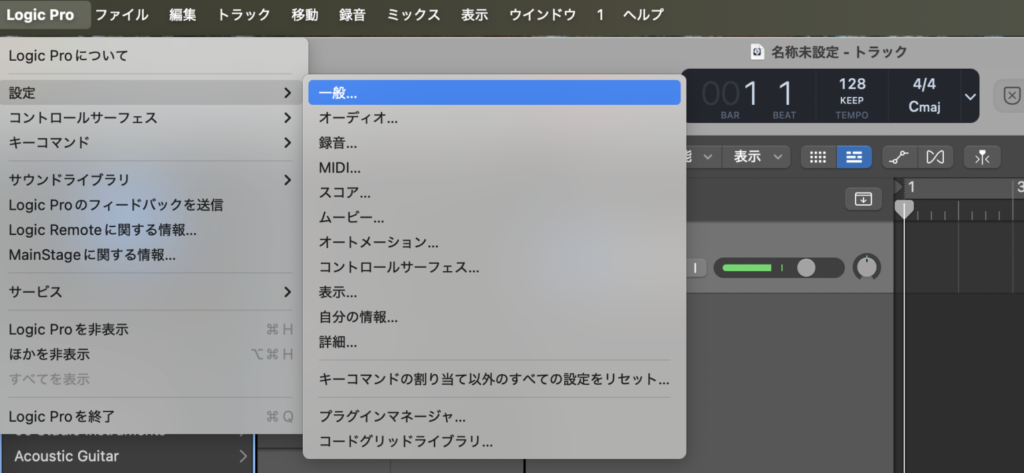The height and width of the screenshot is (473, 1024).
Task: Open the 編集 menu
Action: [x=183, y=14]
